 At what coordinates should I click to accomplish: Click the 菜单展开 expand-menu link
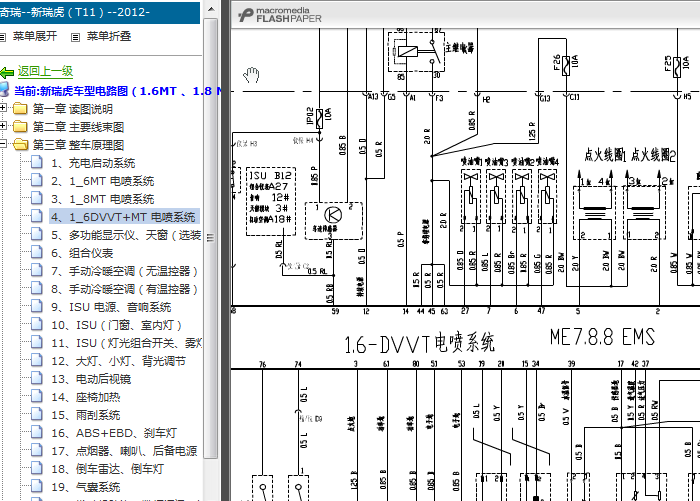(35, 36)
